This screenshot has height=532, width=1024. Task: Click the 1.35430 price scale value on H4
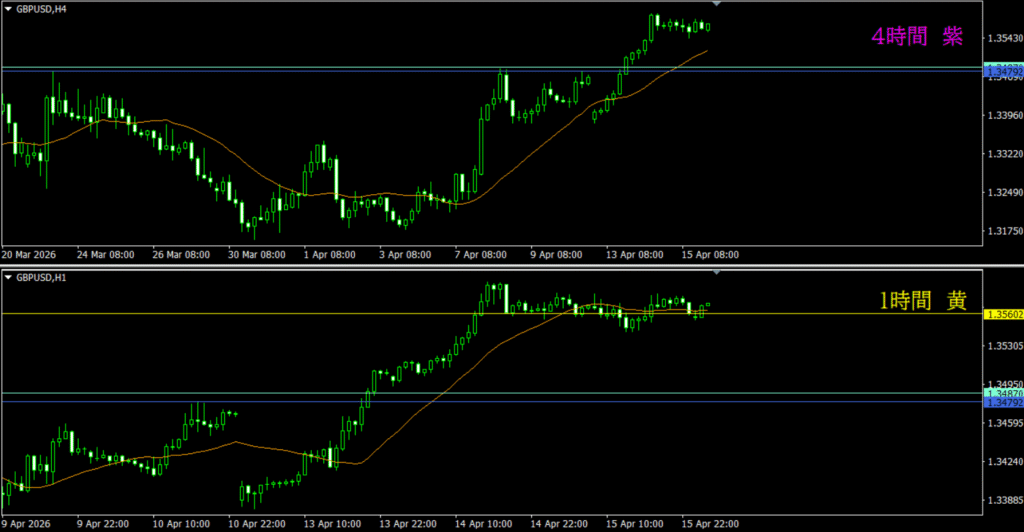point(1003,39)
